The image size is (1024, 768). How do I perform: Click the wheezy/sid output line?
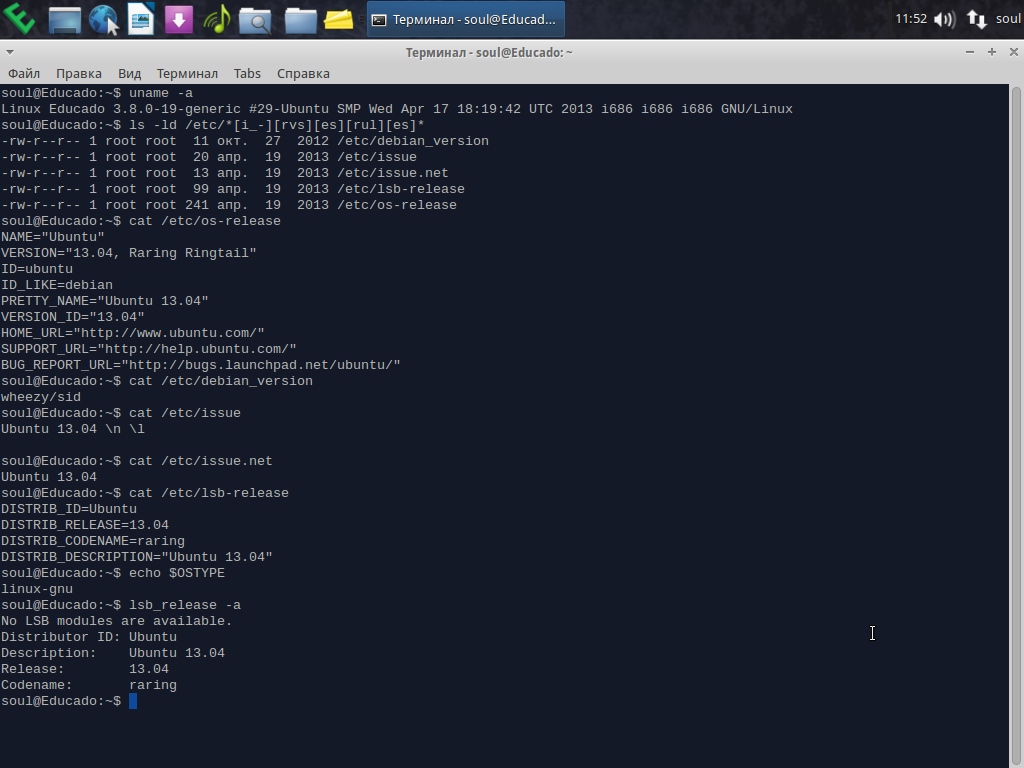tap(40, 397)
